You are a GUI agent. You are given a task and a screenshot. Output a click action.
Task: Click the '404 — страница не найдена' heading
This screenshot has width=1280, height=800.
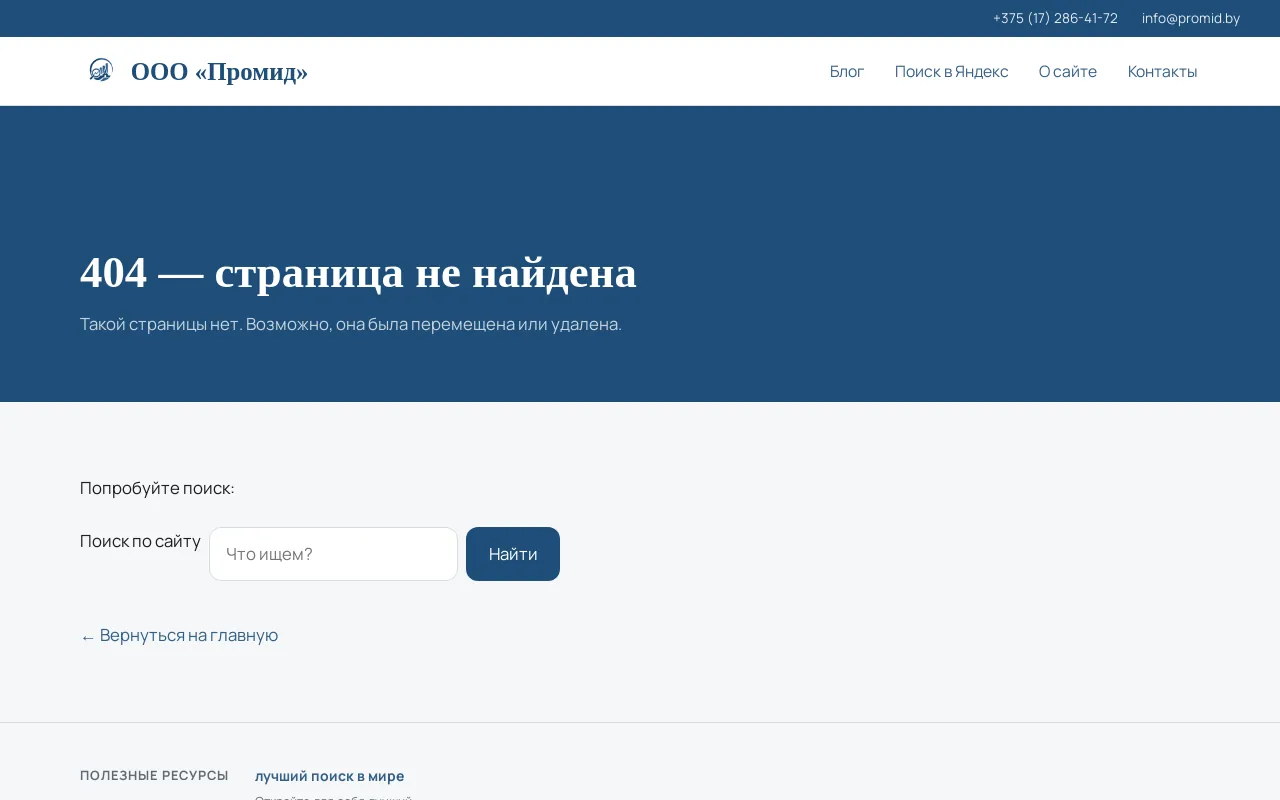coord(358,272)
